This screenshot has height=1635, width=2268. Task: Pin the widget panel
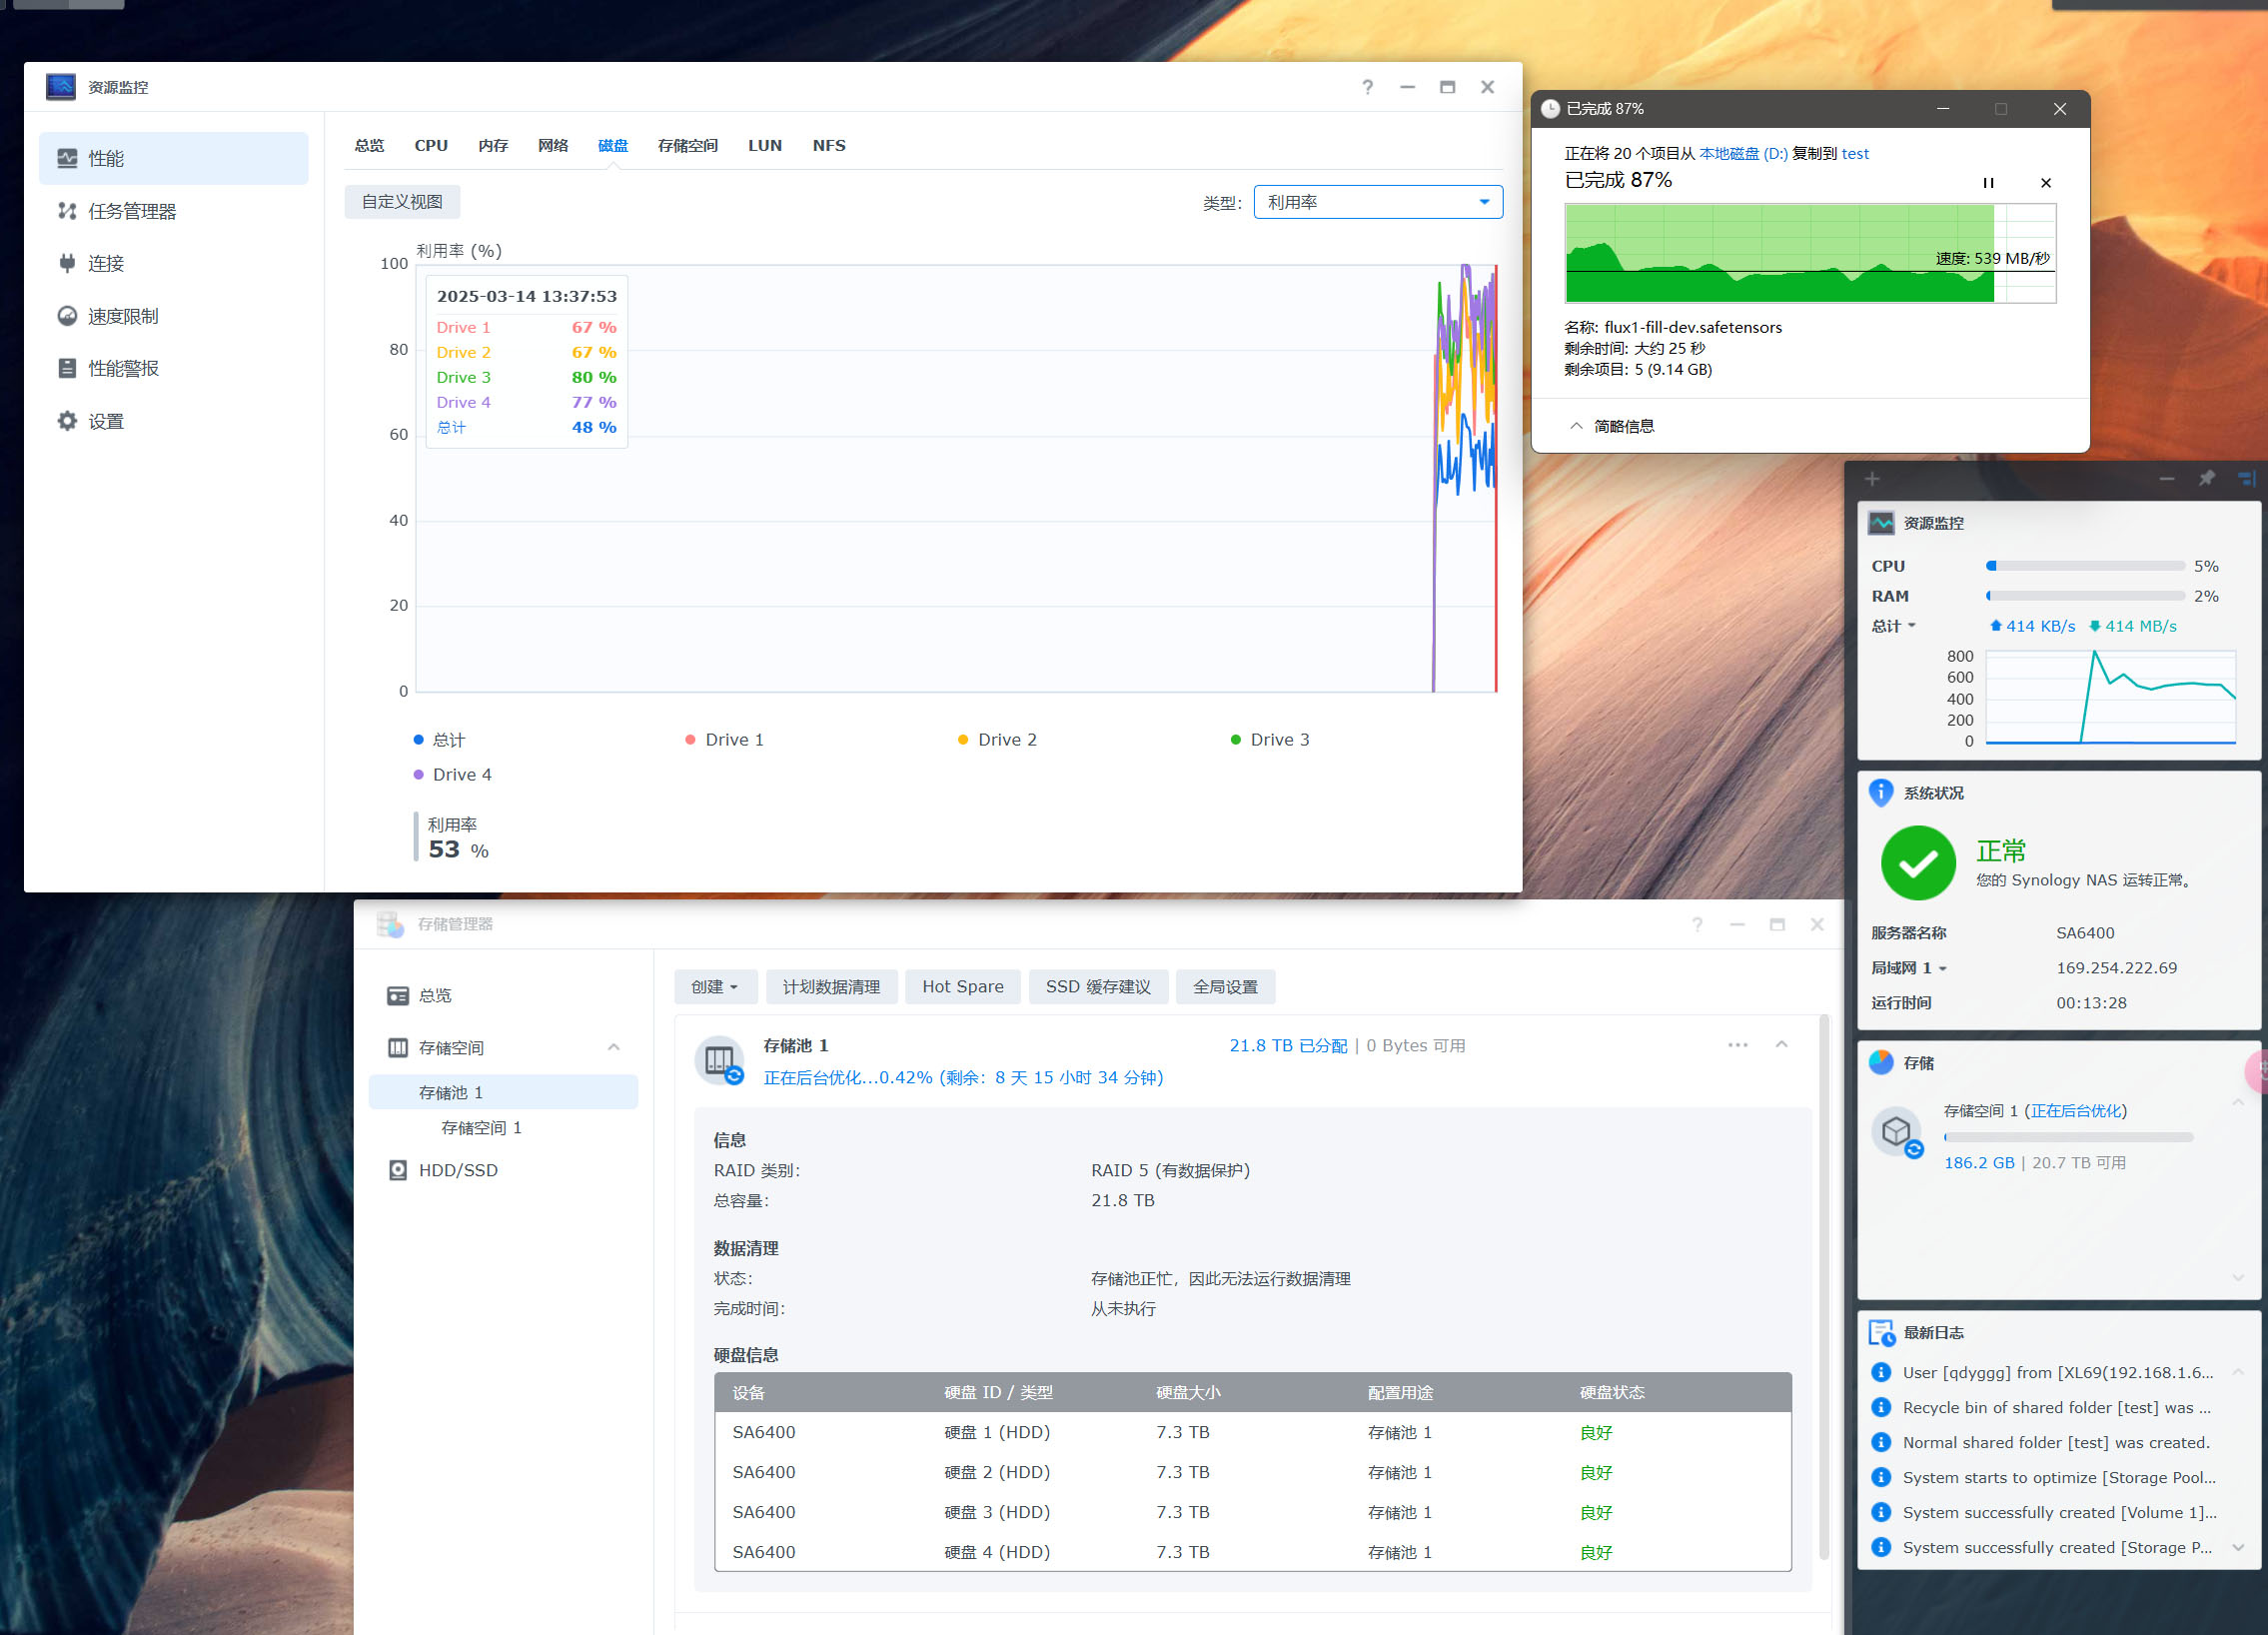(2206, 478)
